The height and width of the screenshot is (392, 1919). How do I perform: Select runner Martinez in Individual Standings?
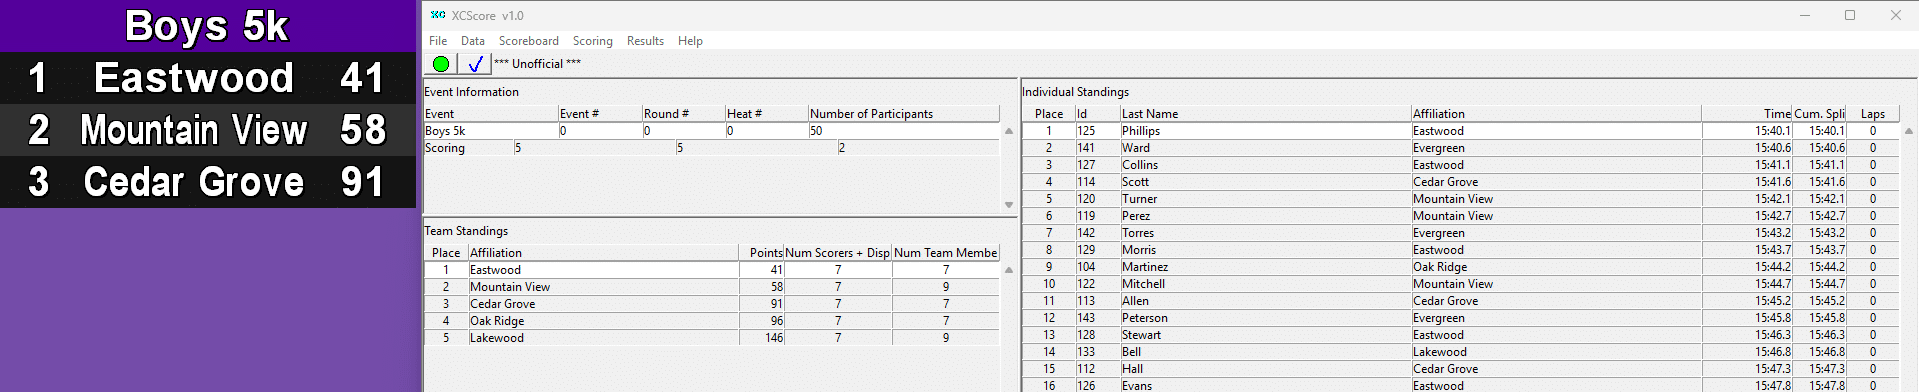(1461, 267)
